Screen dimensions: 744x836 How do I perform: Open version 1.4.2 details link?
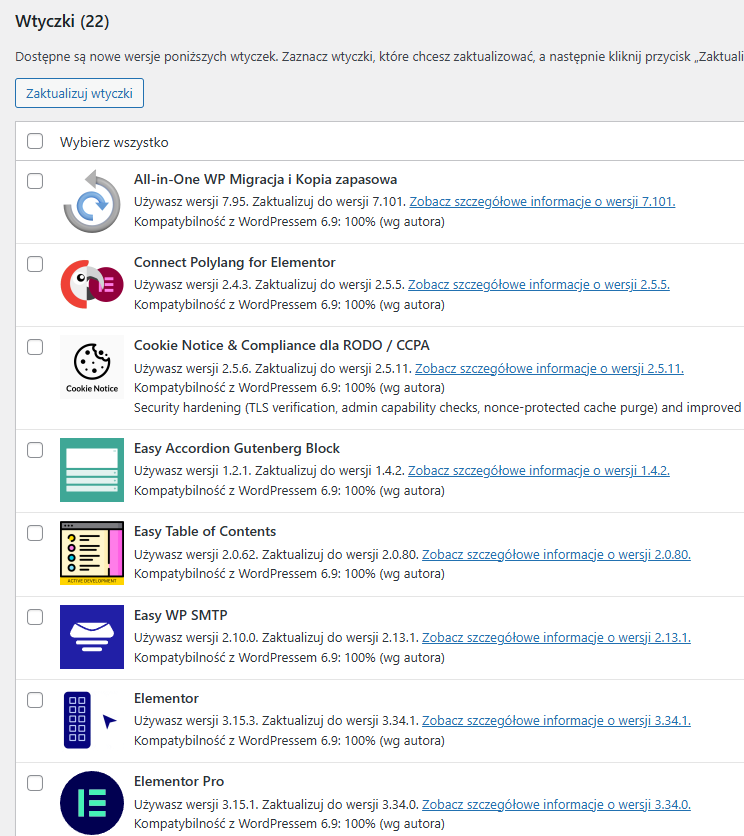pyautogui.click(x=539, y=471)
